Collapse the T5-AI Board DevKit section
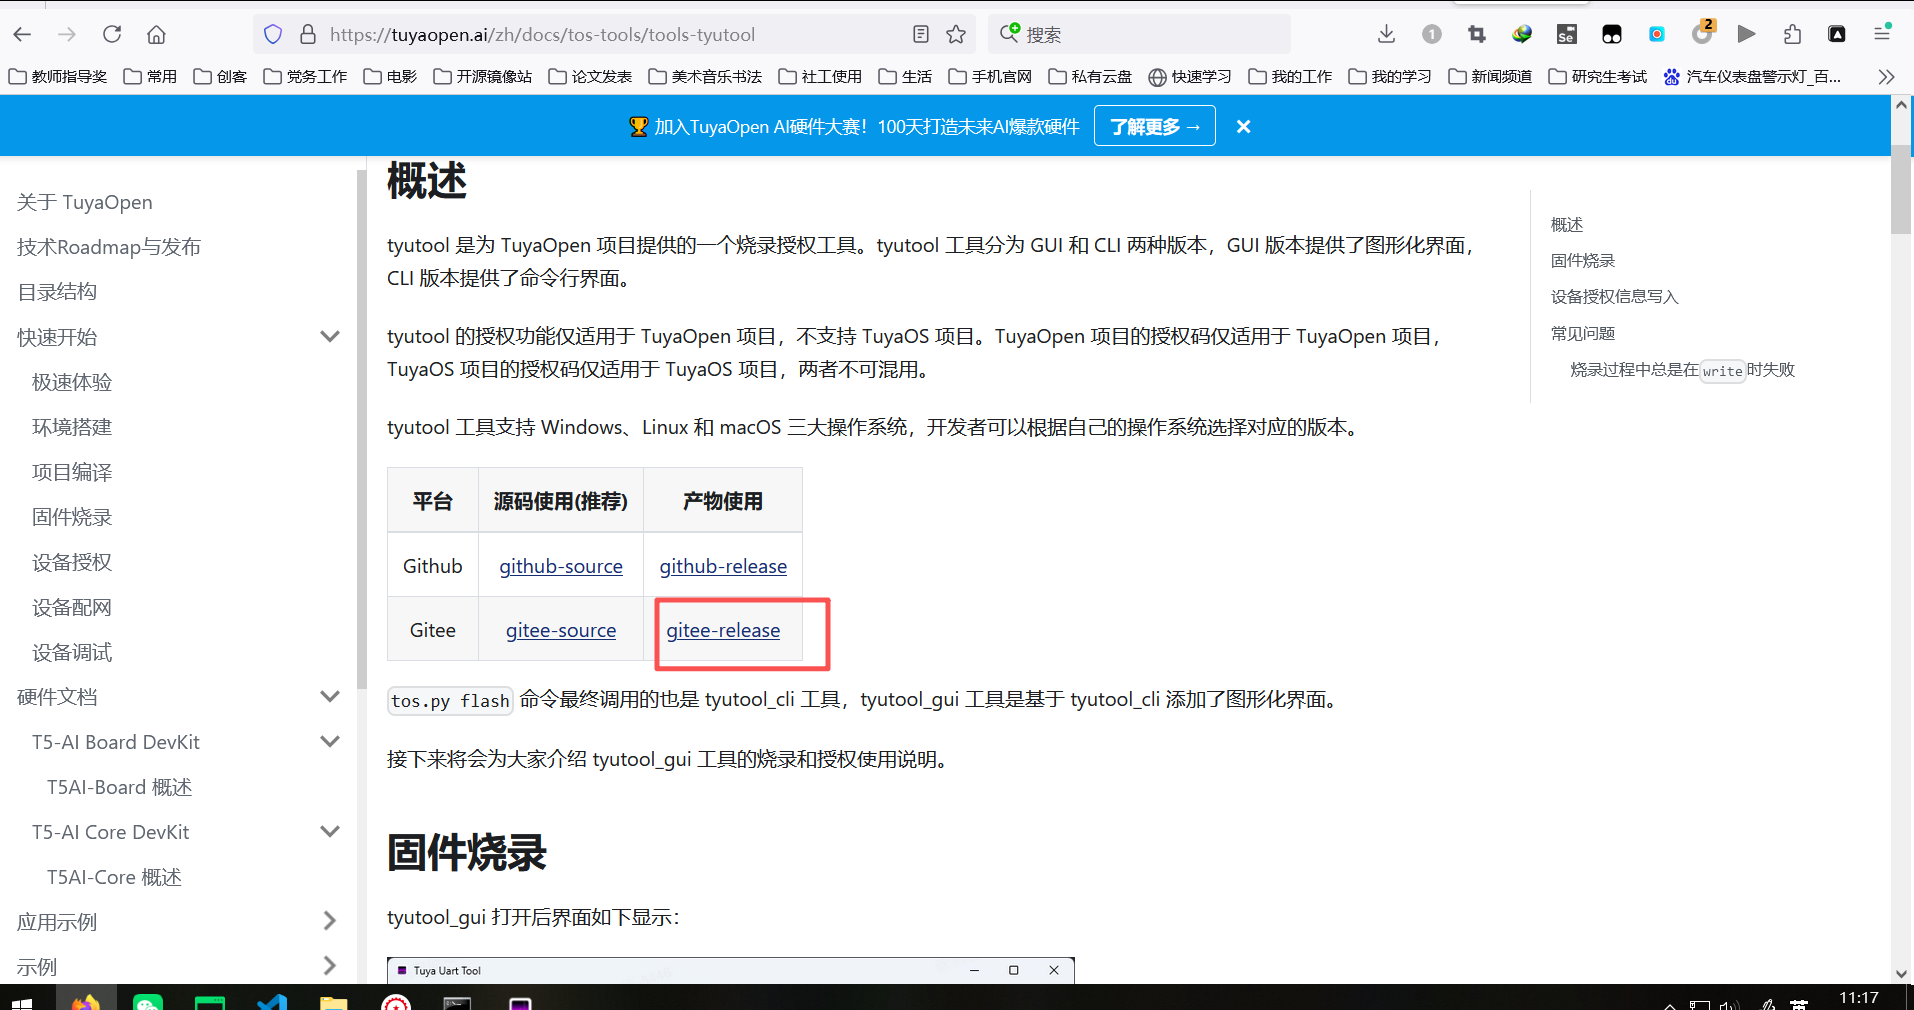Image resolution: width=1914 pixels, height=1010 pixels. 330,742
